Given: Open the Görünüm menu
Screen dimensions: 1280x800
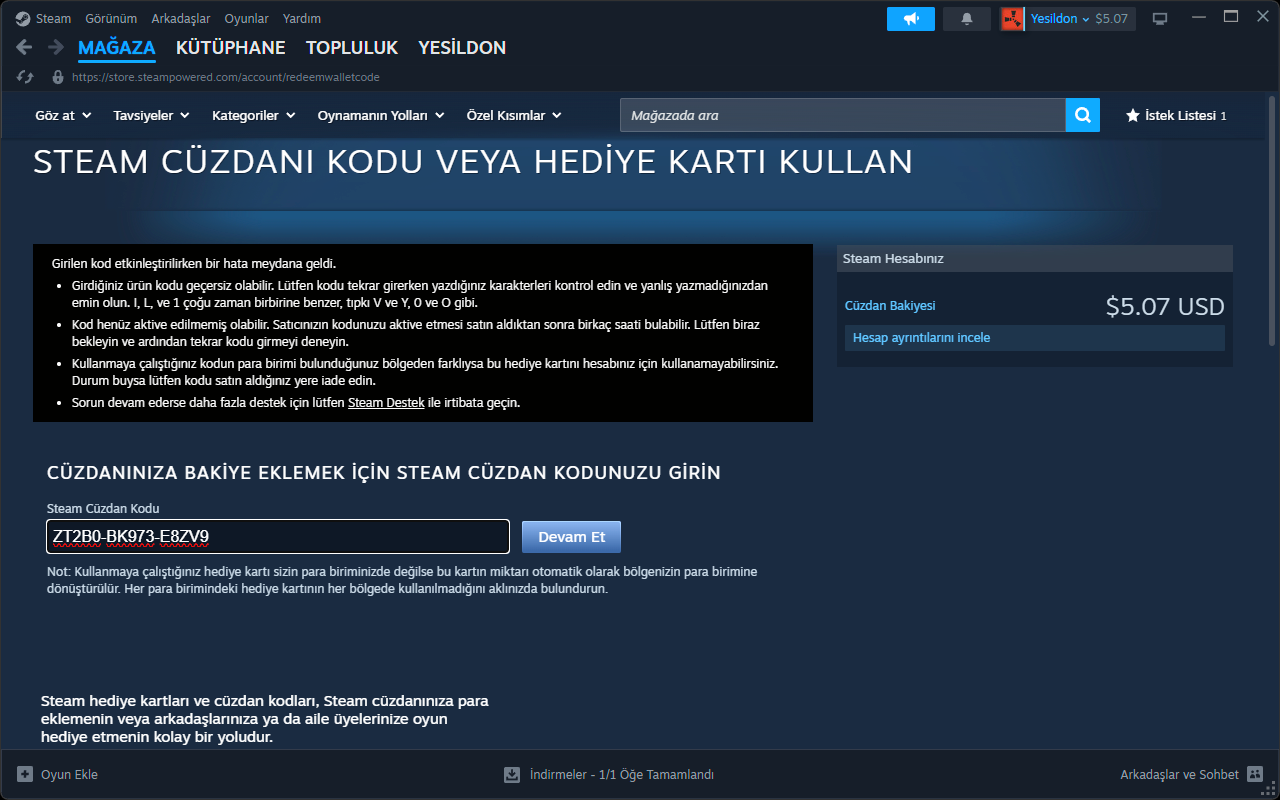Looking at the screenshot, I should [111, 19].
